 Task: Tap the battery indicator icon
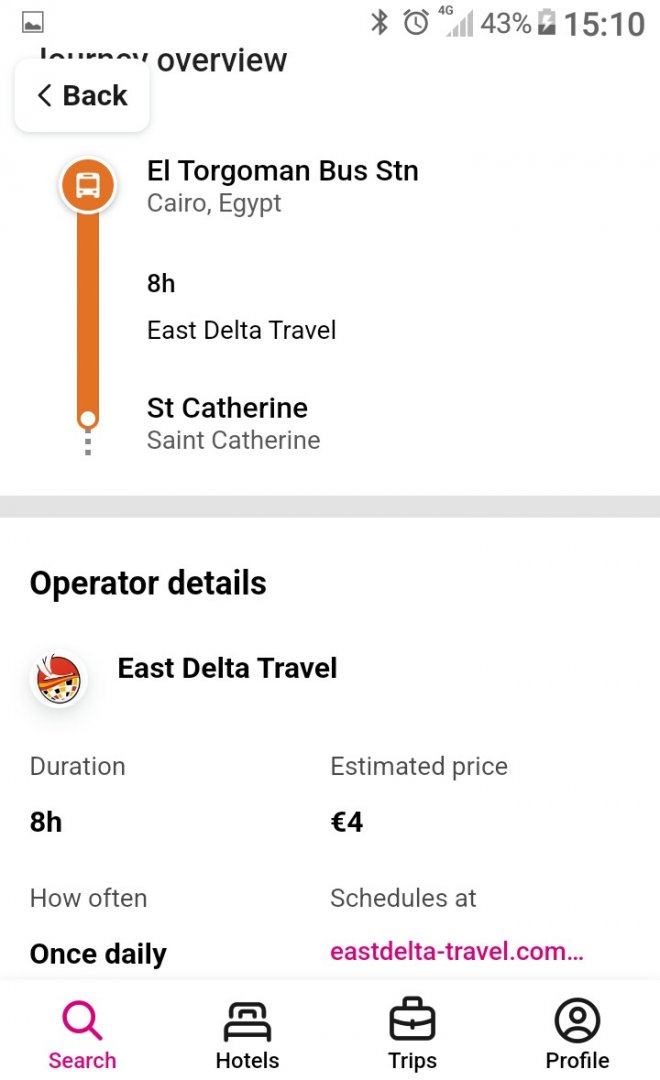546,22
